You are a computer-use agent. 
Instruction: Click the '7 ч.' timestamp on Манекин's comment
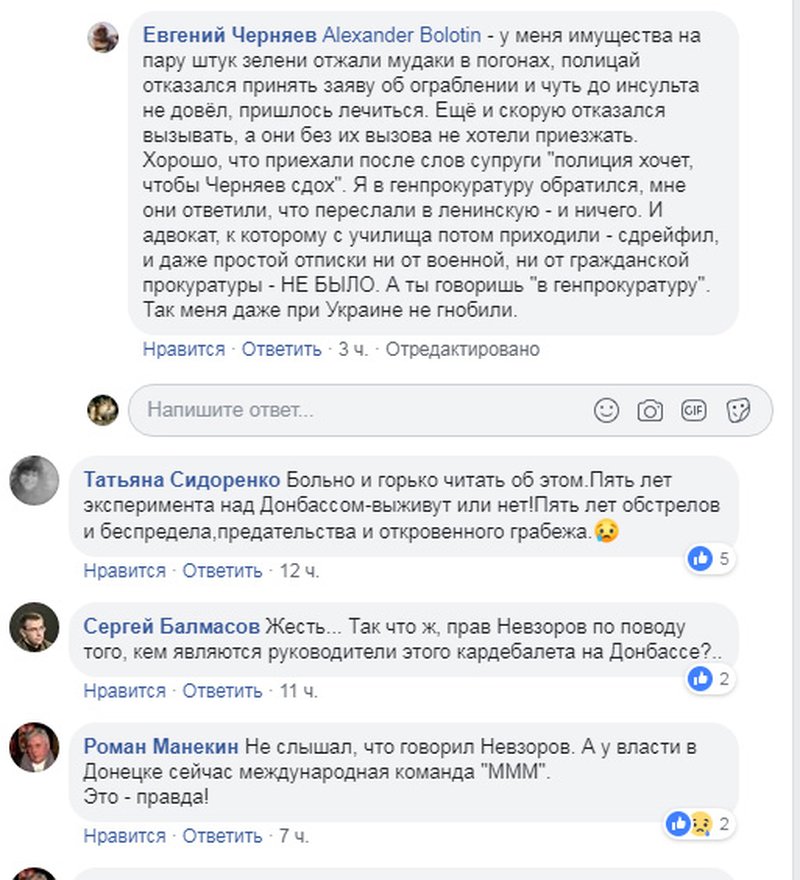(x=292, y=836)
